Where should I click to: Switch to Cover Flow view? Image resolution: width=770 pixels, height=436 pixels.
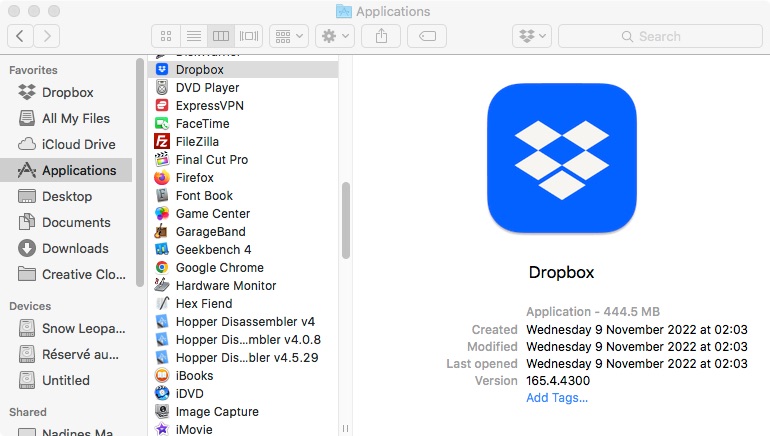[249, 36]
